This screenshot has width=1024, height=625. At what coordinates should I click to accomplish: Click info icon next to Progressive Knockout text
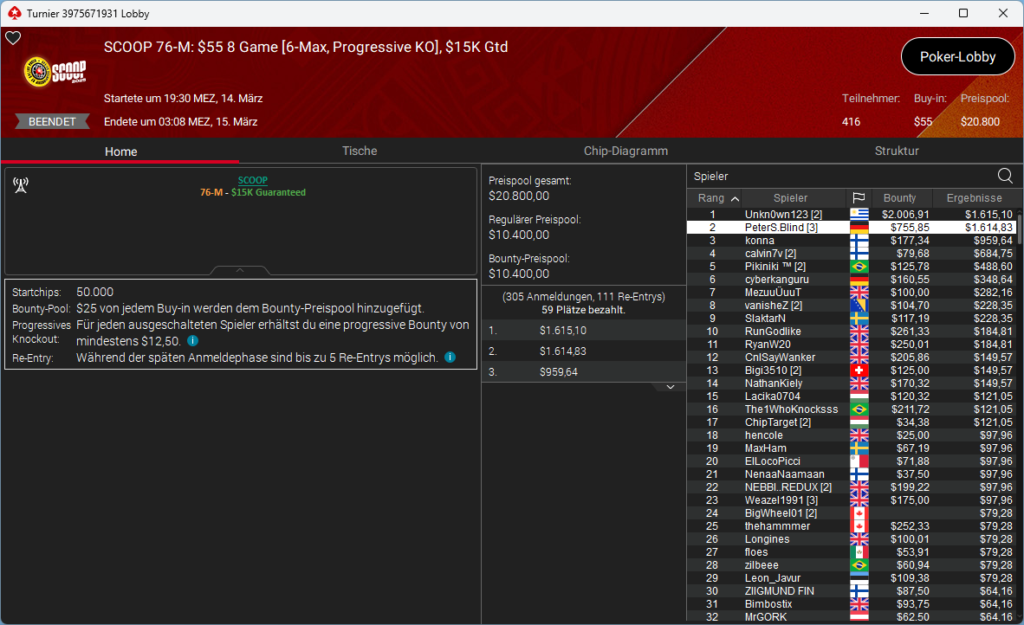coord(193,340)
